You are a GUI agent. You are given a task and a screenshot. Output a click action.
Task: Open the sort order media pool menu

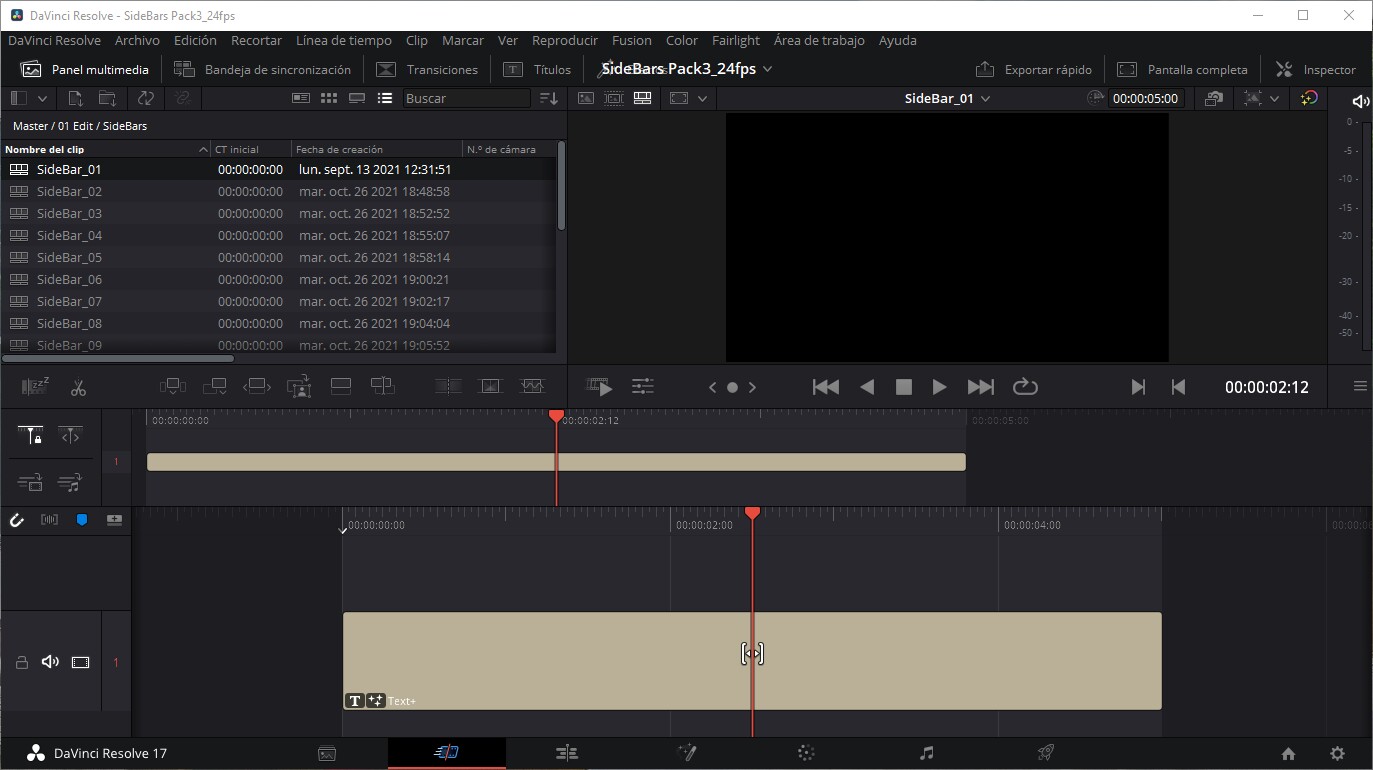pyautogui.click(x=549, y=98)
